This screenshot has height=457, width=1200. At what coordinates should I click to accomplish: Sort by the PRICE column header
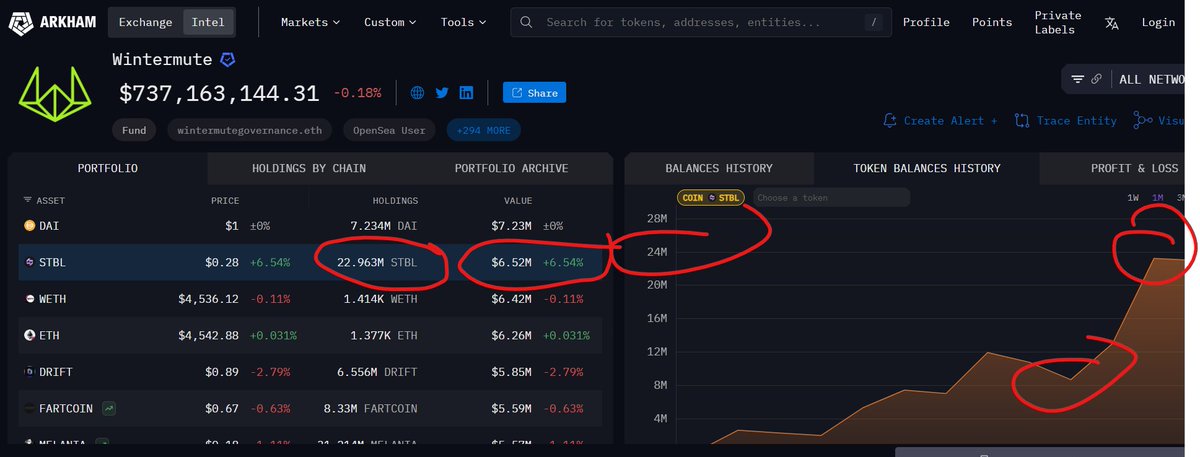[225, 200]
